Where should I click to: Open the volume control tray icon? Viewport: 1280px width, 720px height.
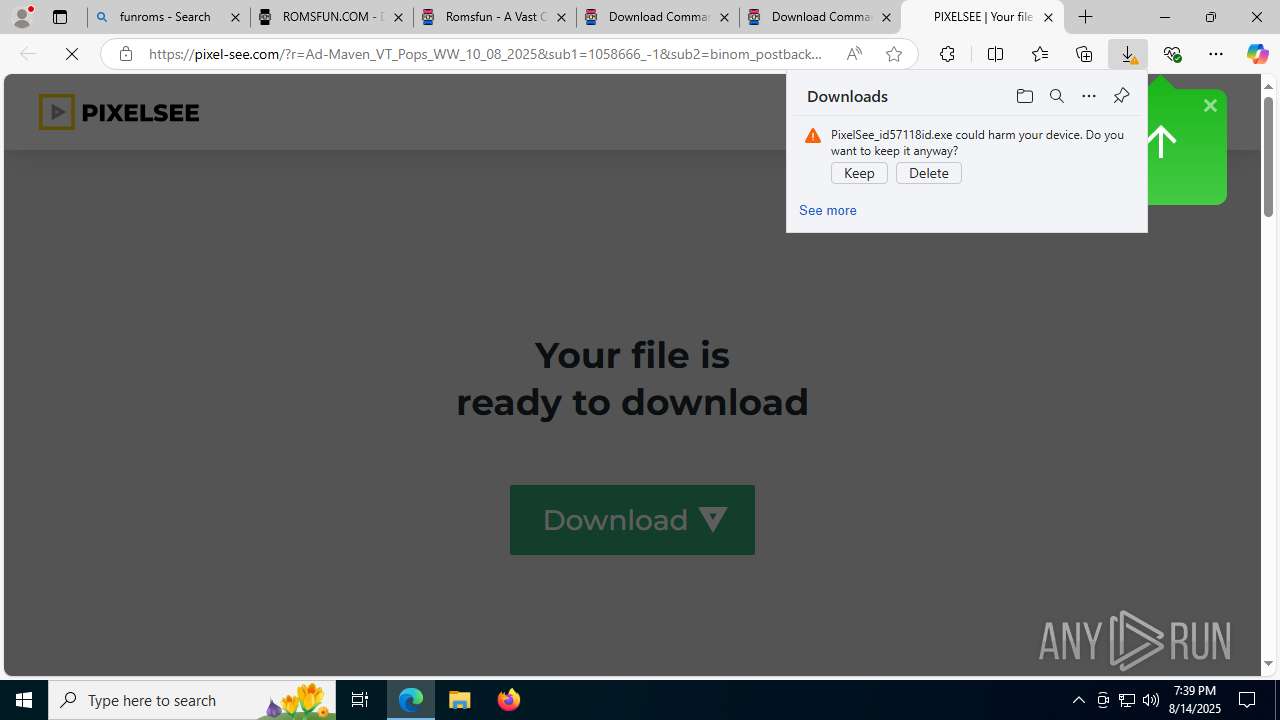pyautogui.click(x=1151, y=700)
